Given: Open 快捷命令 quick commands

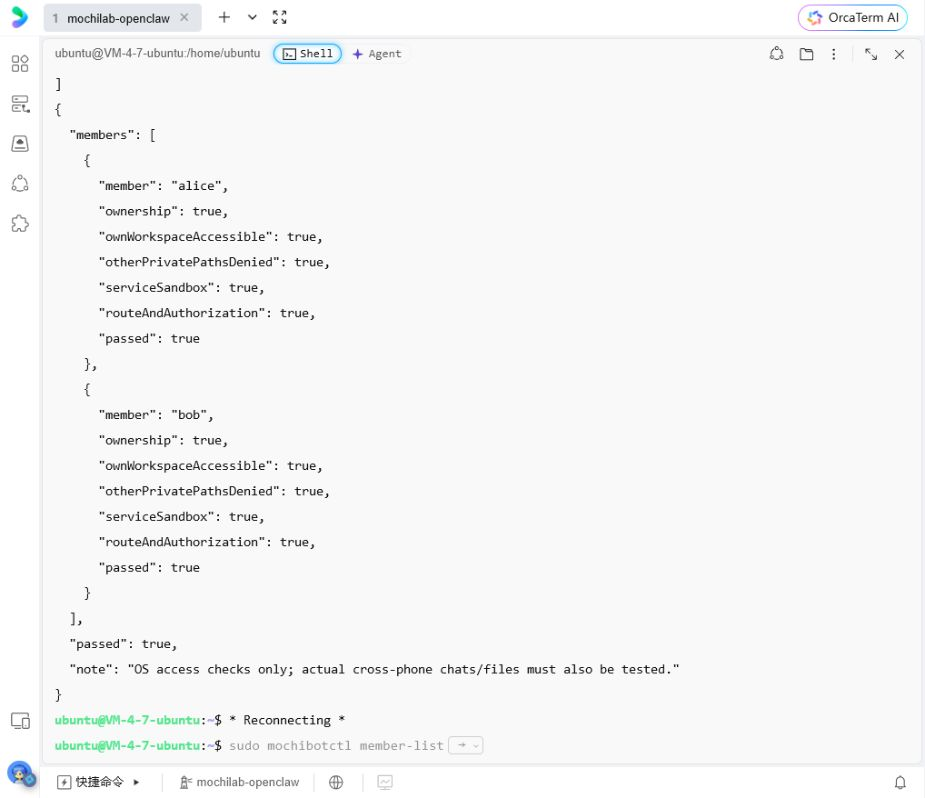Looking at the screenshot, I should [91, 782].
